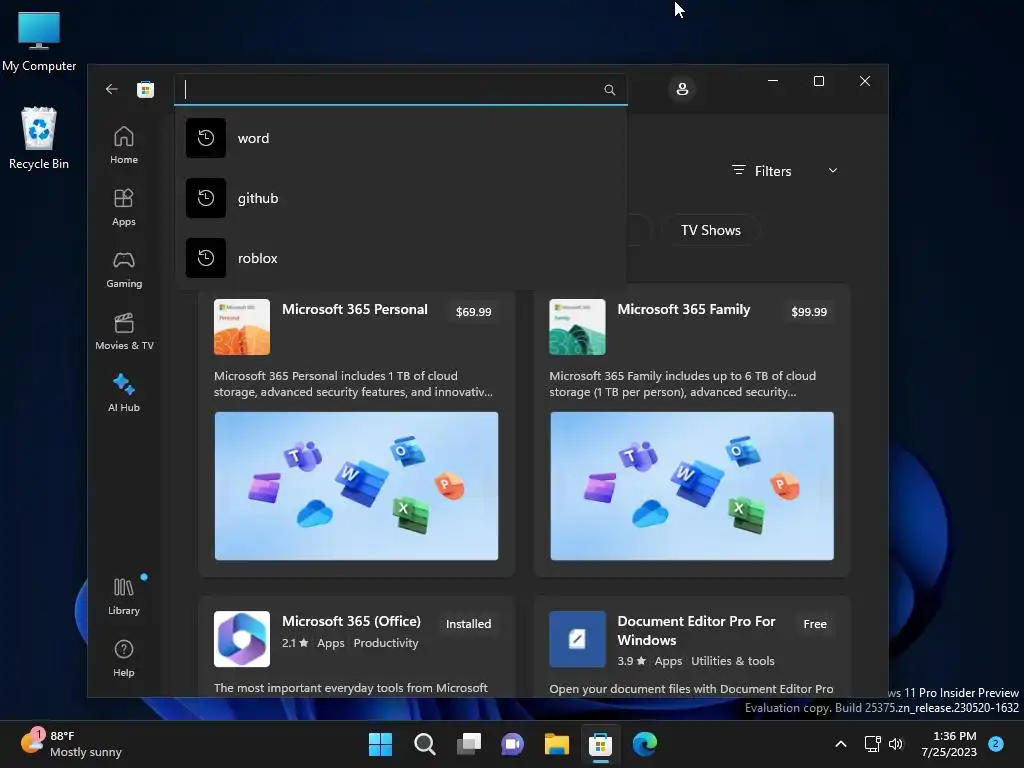
Task: Click the $99.99 price button
Action: 809,312
